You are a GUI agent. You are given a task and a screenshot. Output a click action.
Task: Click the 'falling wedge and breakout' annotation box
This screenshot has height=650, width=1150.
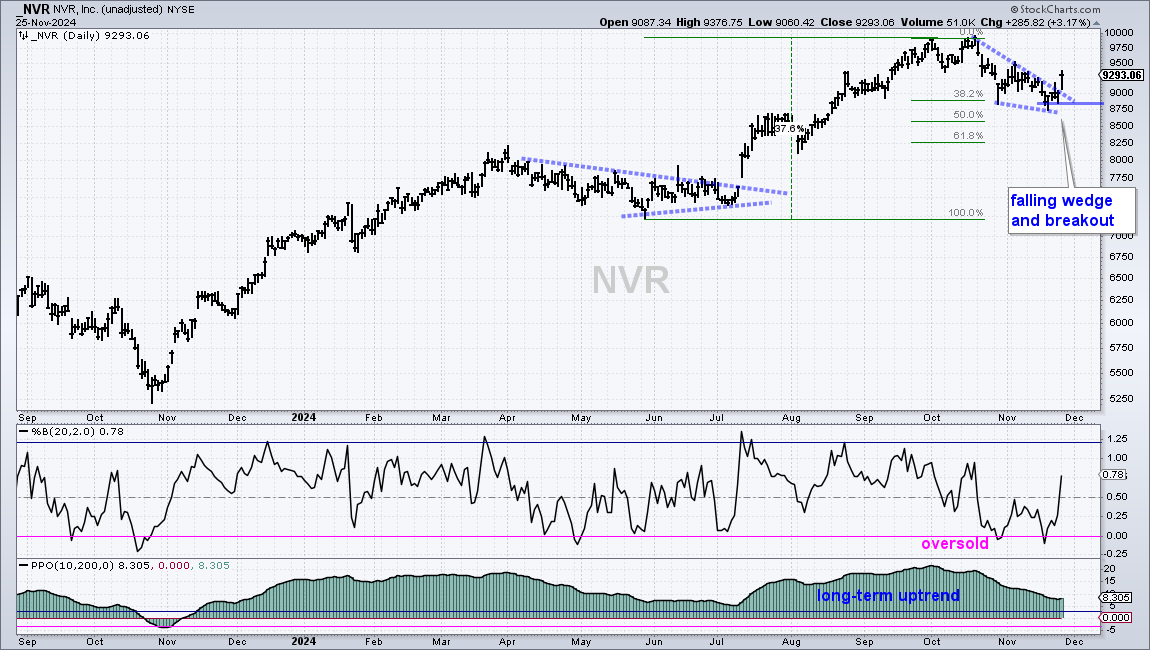tap(1072, 211)
